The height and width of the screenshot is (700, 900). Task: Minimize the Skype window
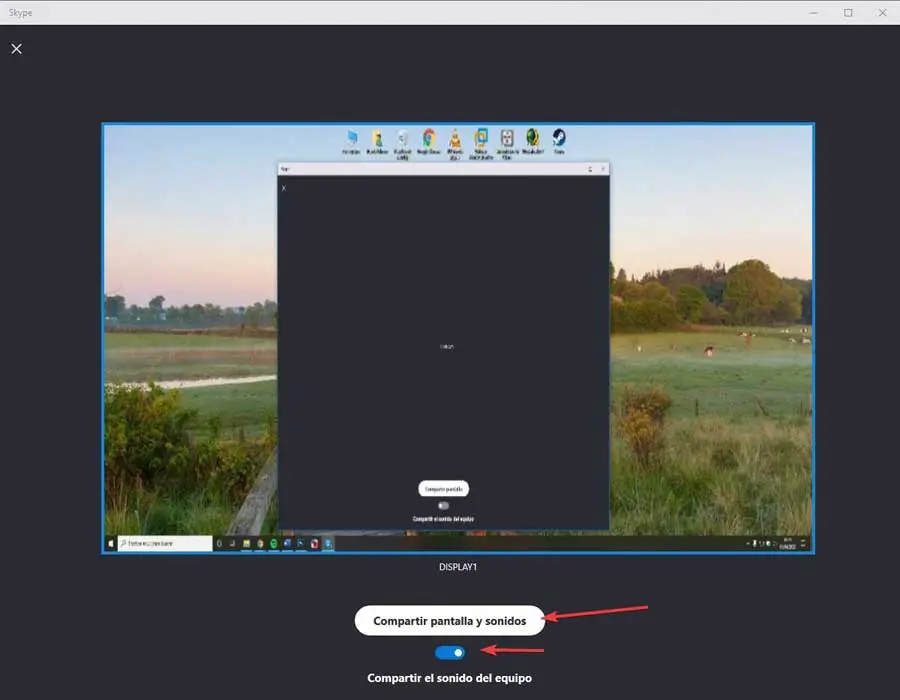[813, 13]
